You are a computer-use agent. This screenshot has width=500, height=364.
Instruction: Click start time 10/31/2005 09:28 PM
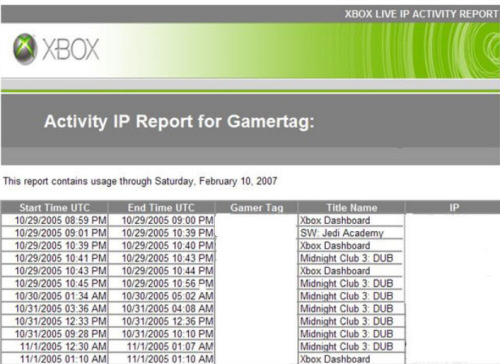(55, 334)
